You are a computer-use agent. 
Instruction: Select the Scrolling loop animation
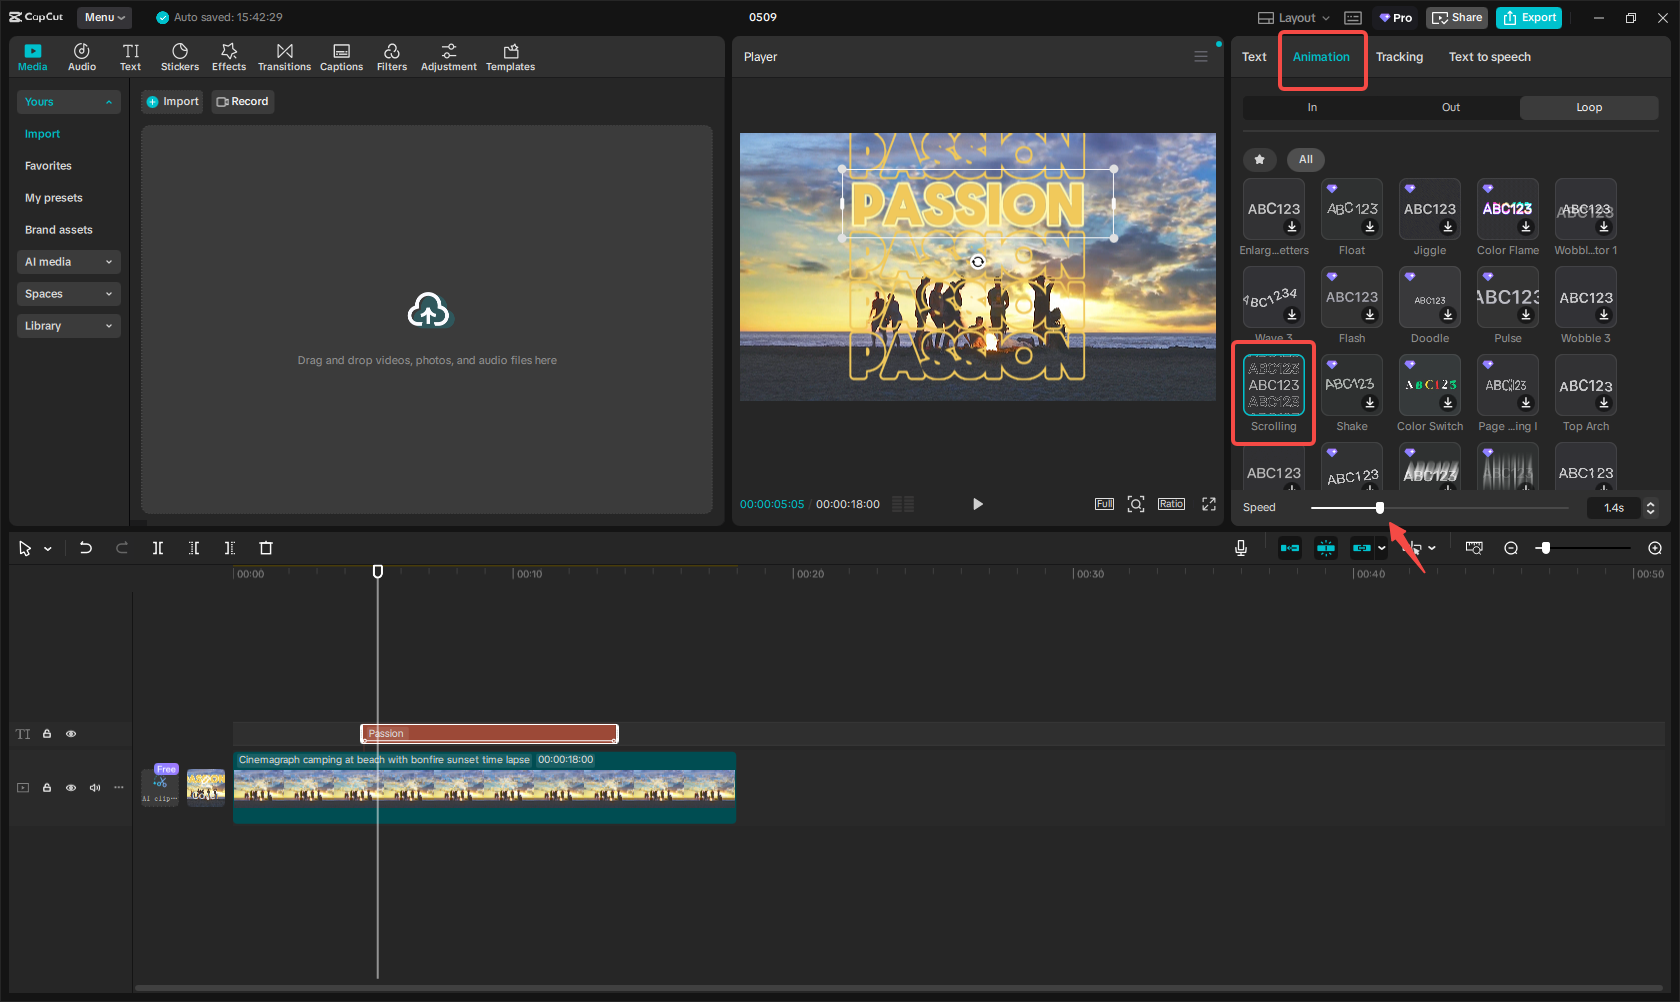click(1274, 385)
